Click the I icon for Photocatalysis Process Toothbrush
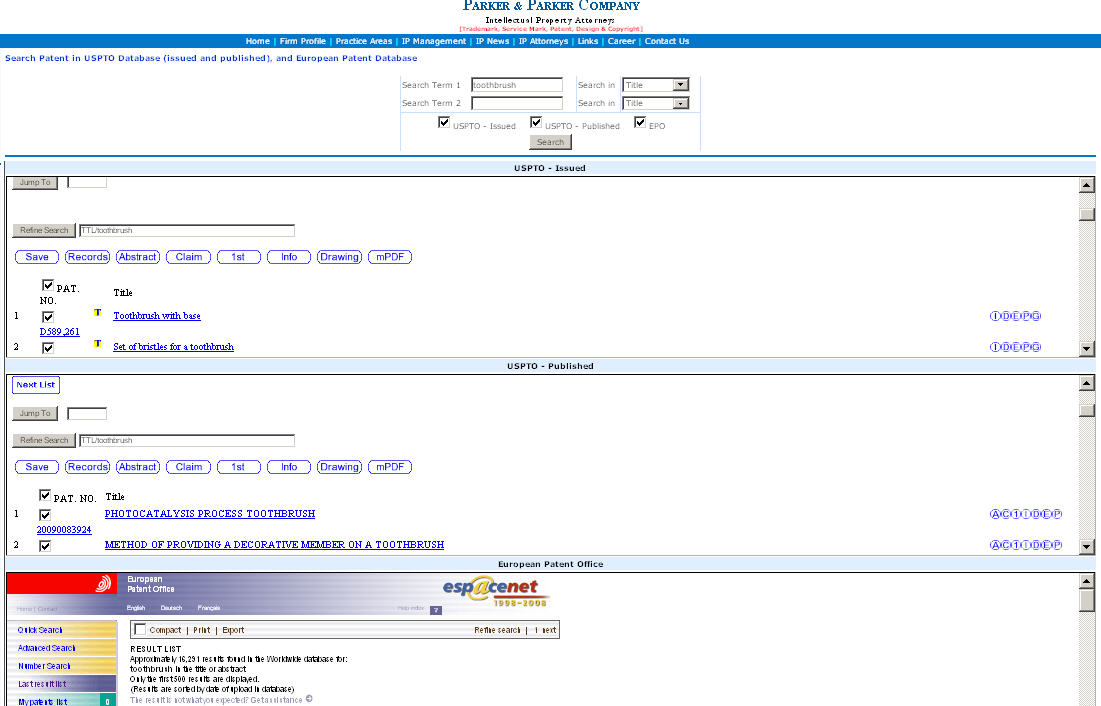Viewport: 1101px width, 706px height. pos(1026,514)
